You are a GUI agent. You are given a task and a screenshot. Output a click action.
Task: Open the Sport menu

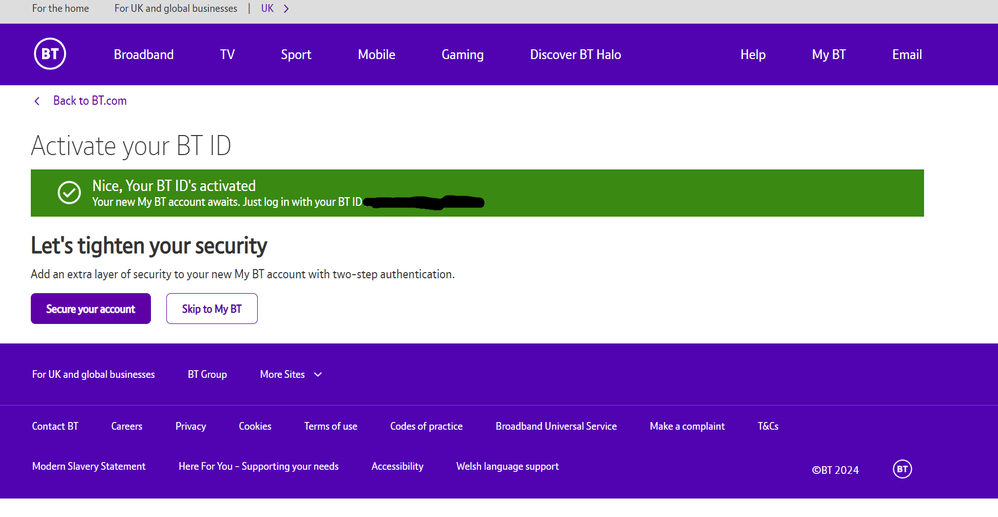296,55
